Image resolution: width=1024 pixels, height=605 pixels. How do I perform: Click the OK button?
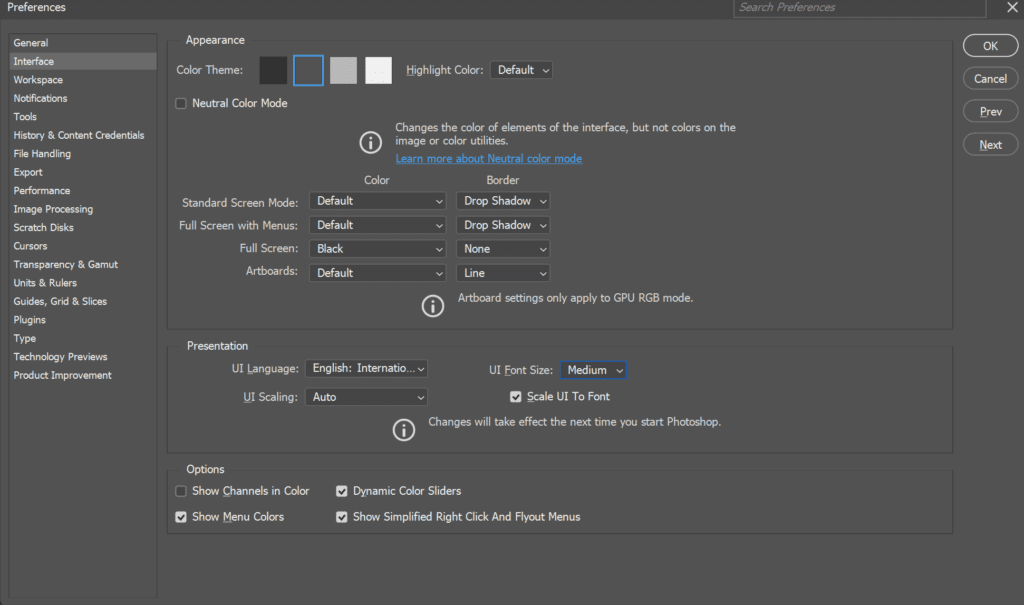[x=990, y=46]
